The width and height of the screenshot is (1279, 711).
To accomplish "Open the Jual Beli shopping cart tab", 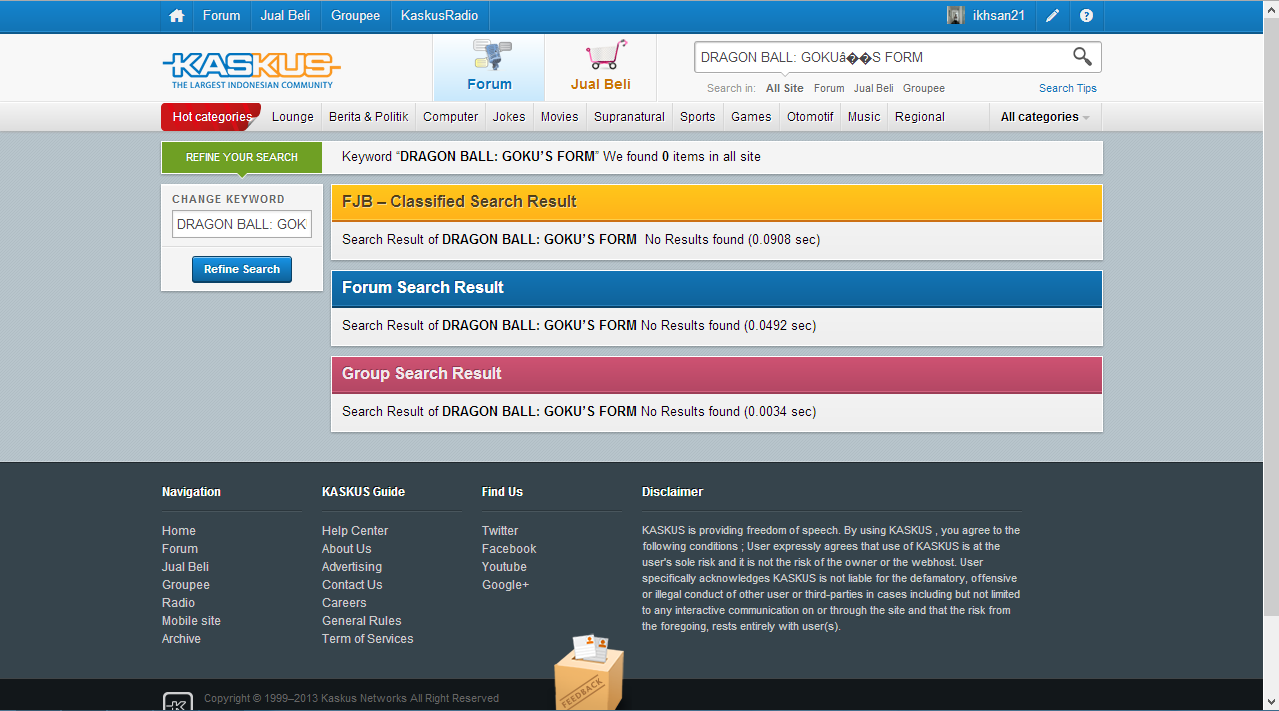I will pos(601,67).
